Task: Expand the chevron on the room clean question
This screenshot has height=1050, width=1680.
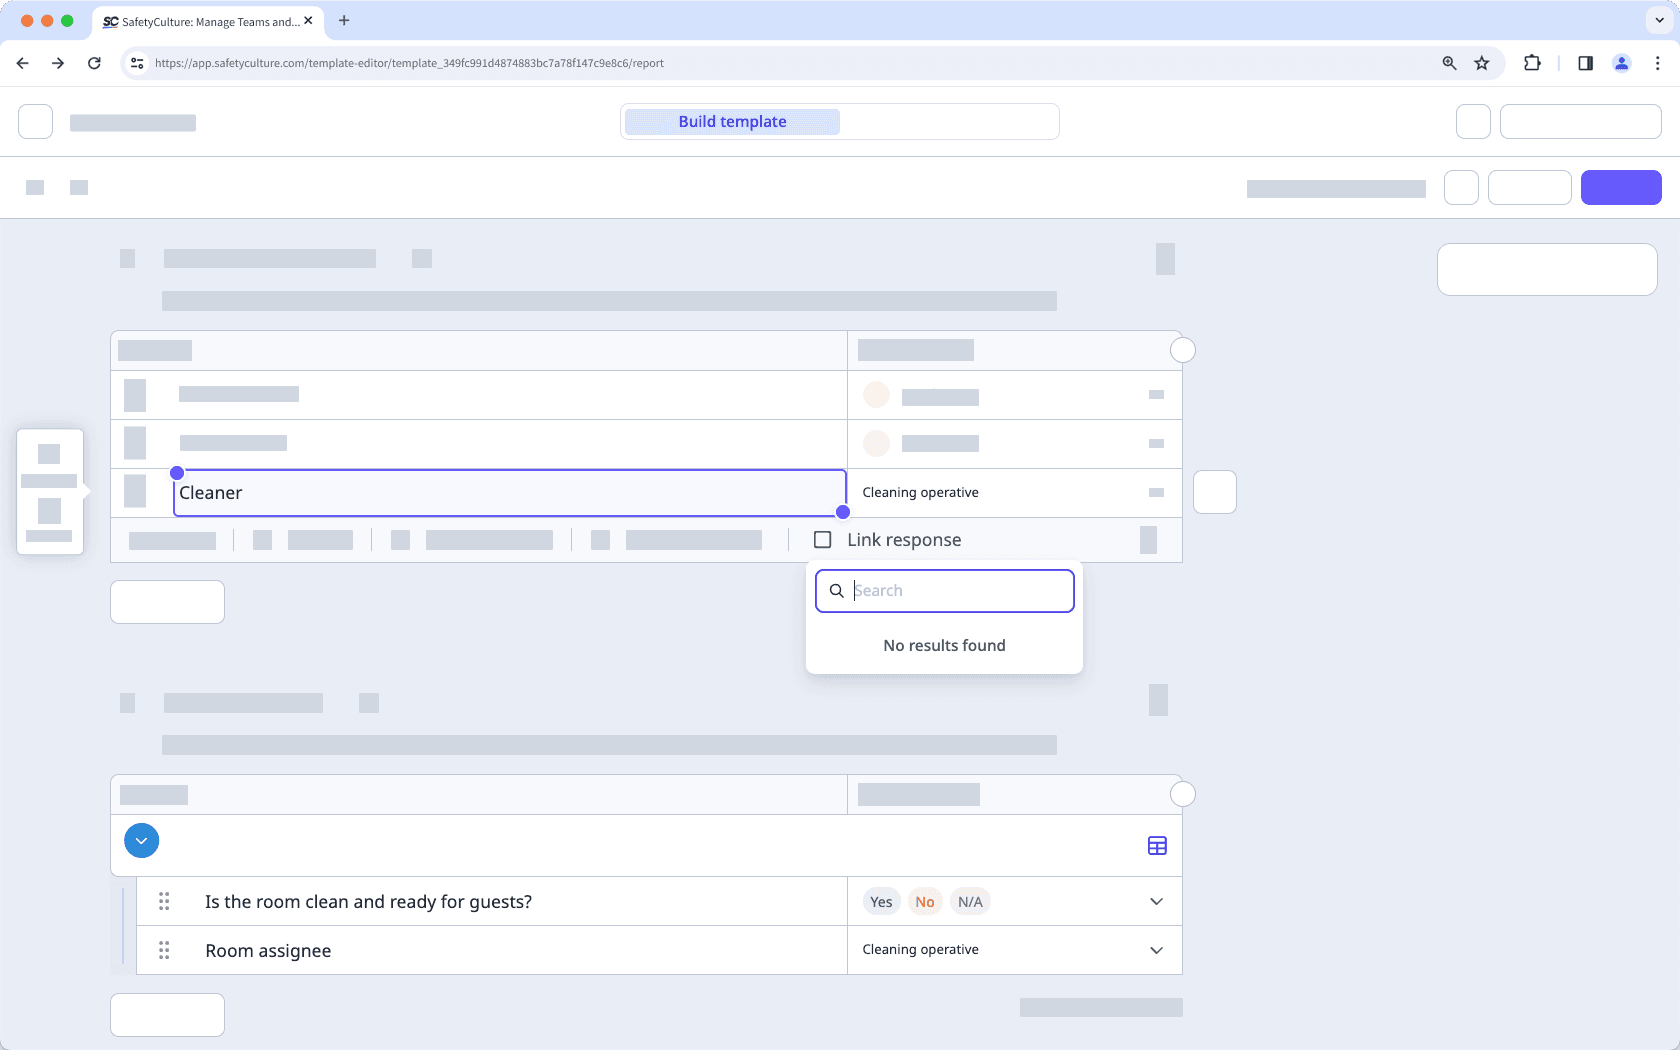Action: [1156, 901]
